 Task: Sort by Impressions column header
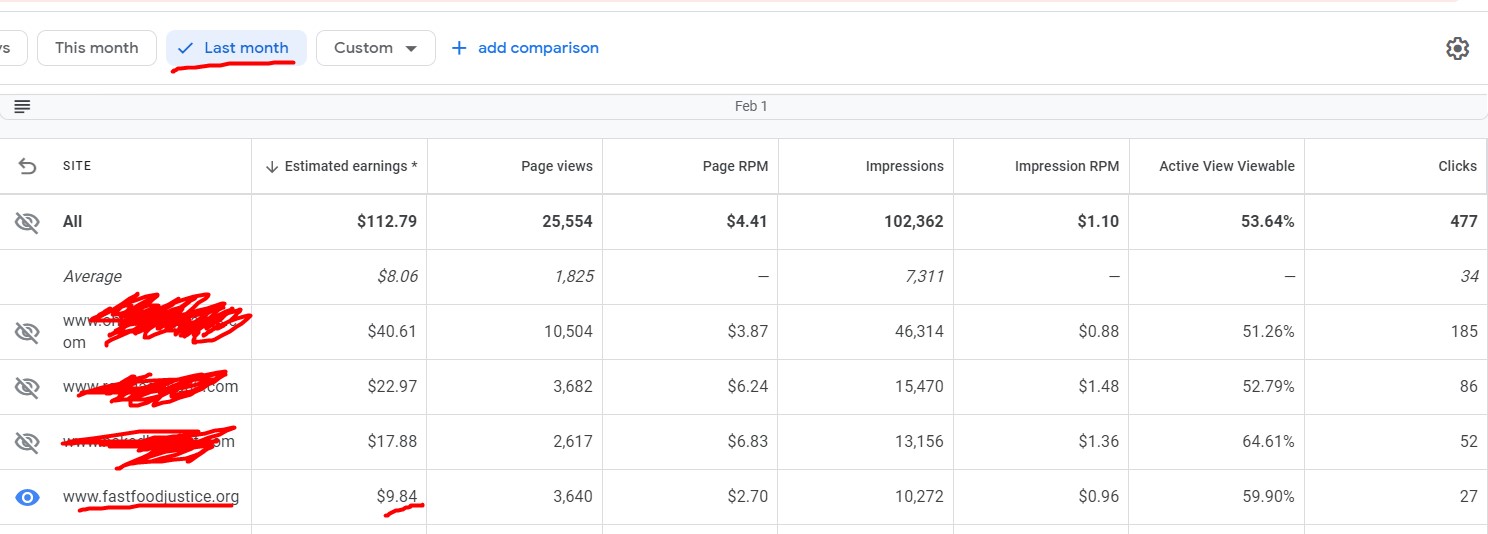coord(905,166)
